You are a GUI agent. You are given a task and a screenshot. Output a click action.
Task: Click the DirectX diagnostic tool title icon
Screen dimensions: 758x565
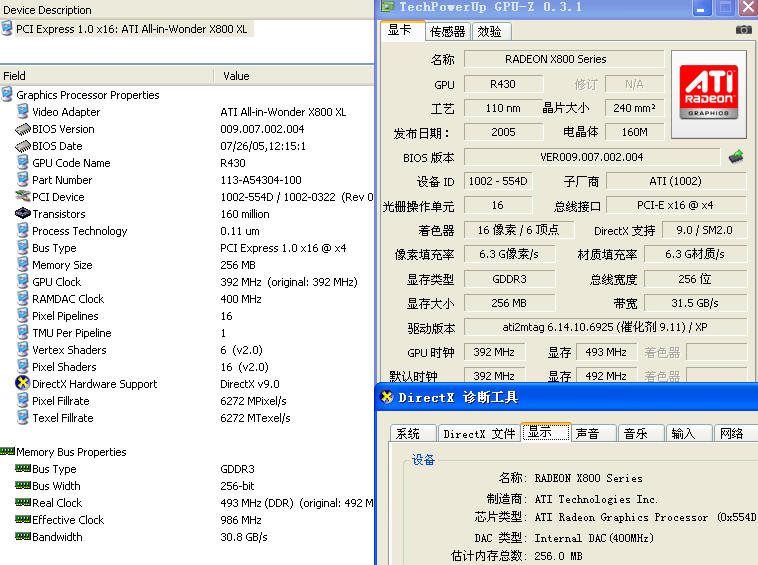(x=387, y=397)
